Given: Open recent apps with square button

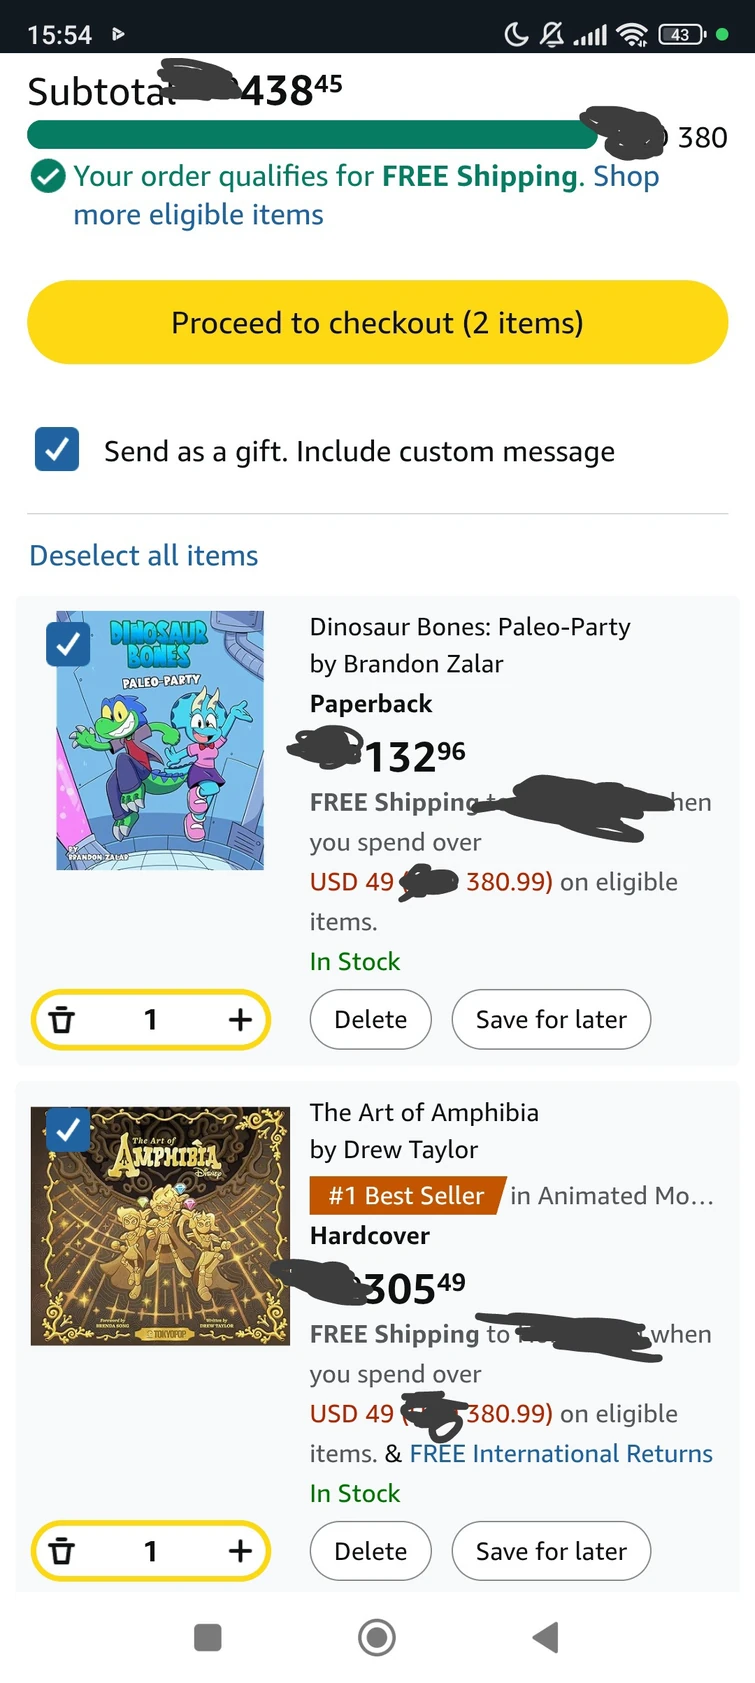Looking at the screenshot, I should (x=208, y=1637).
